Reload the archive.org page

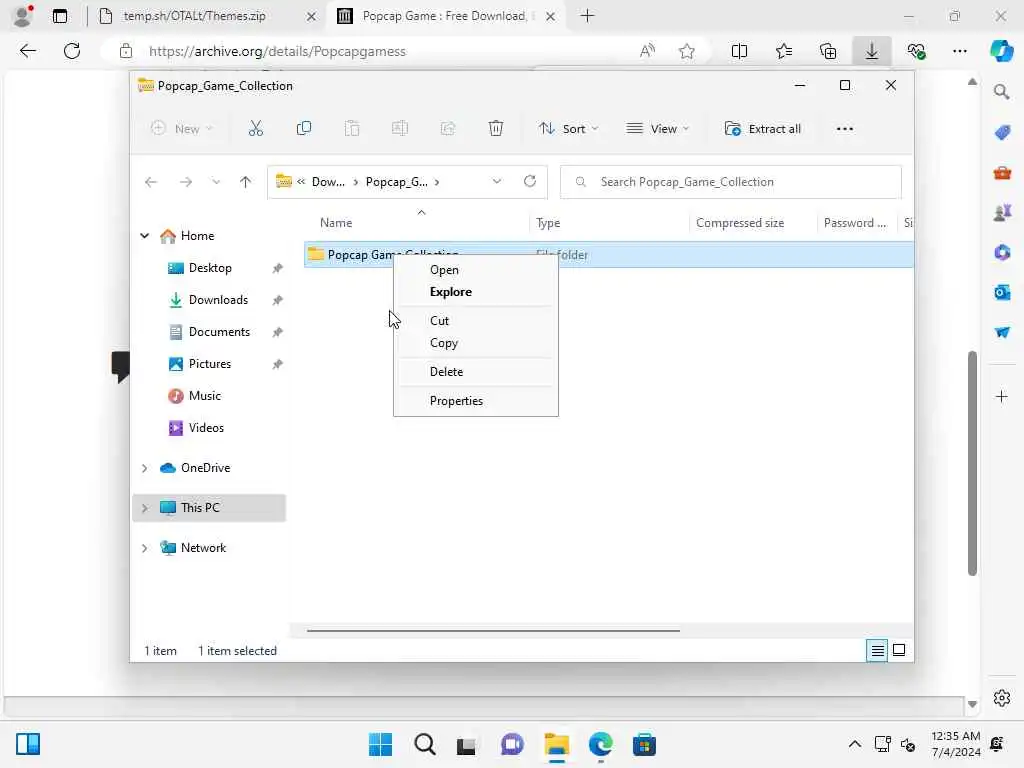point(72,51)
